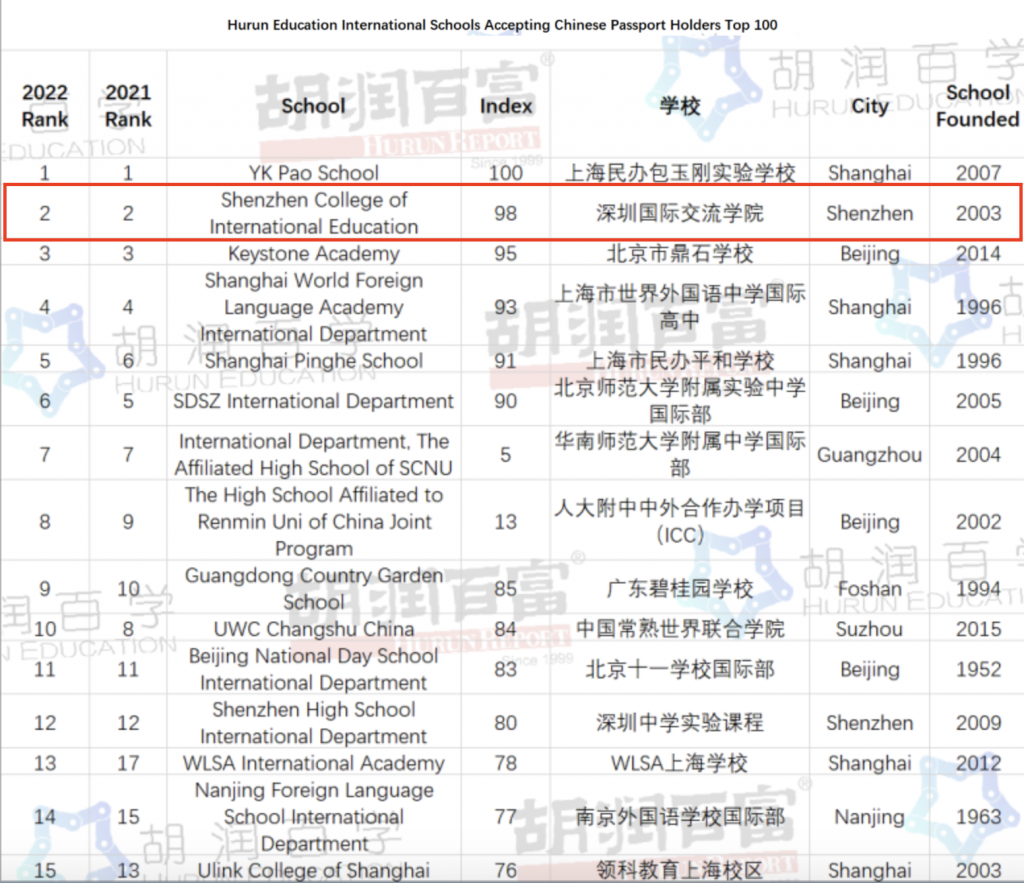Select the '南京外国语学校国际部' cell

tap(680, 817)
